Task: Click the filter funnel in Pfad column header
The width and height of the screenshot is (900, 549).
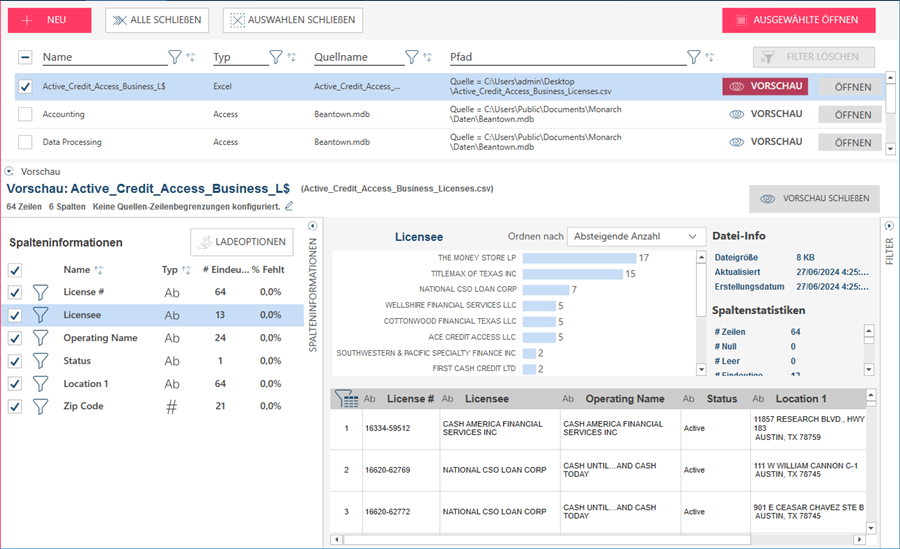Action: [x=693, y=57]
